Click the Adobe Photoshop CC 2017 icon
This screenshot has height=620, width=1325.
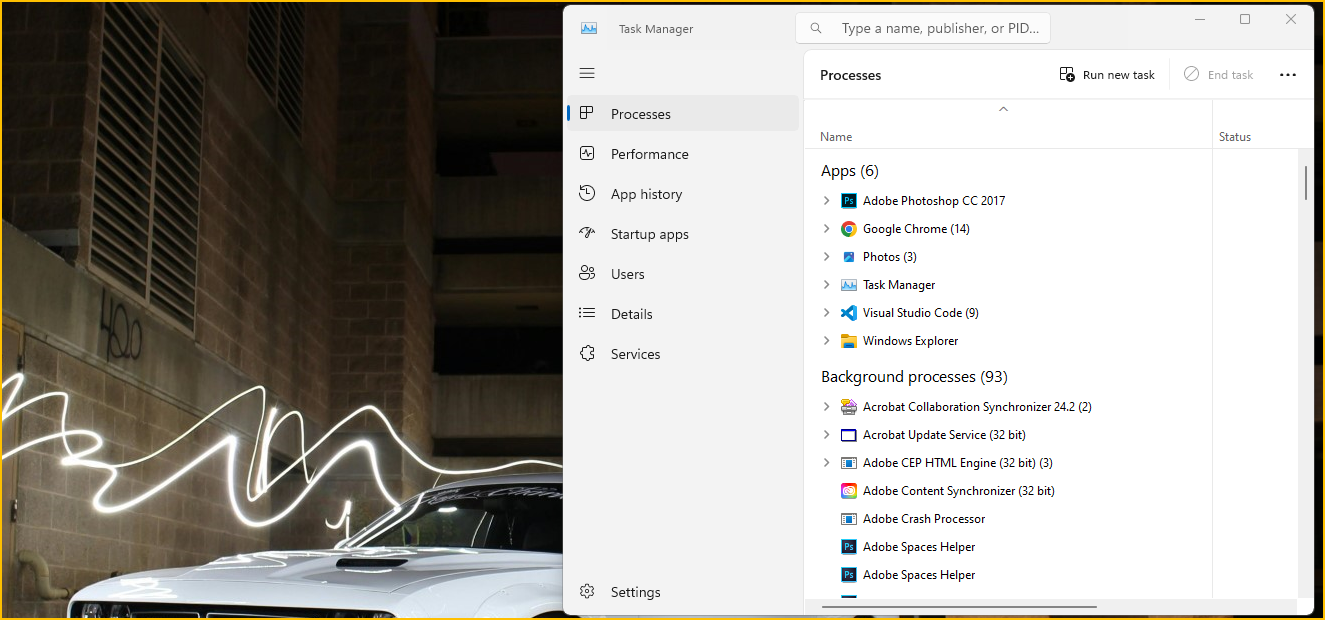(849, 201)
